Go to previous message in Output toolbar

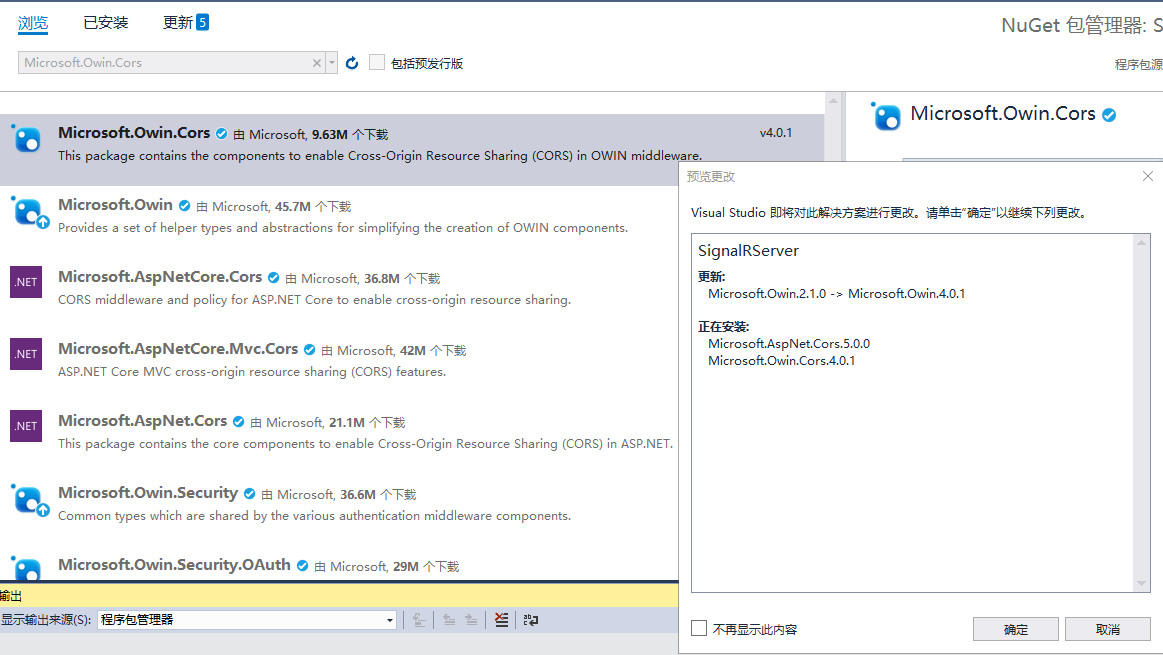449,620
